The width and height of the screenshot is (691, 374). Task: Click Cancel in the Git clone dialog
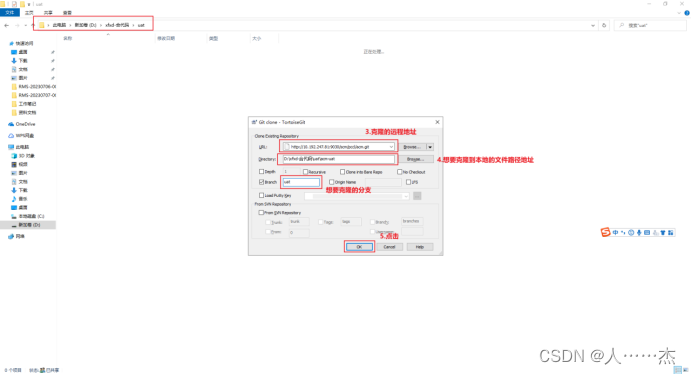tap(390, 247)
